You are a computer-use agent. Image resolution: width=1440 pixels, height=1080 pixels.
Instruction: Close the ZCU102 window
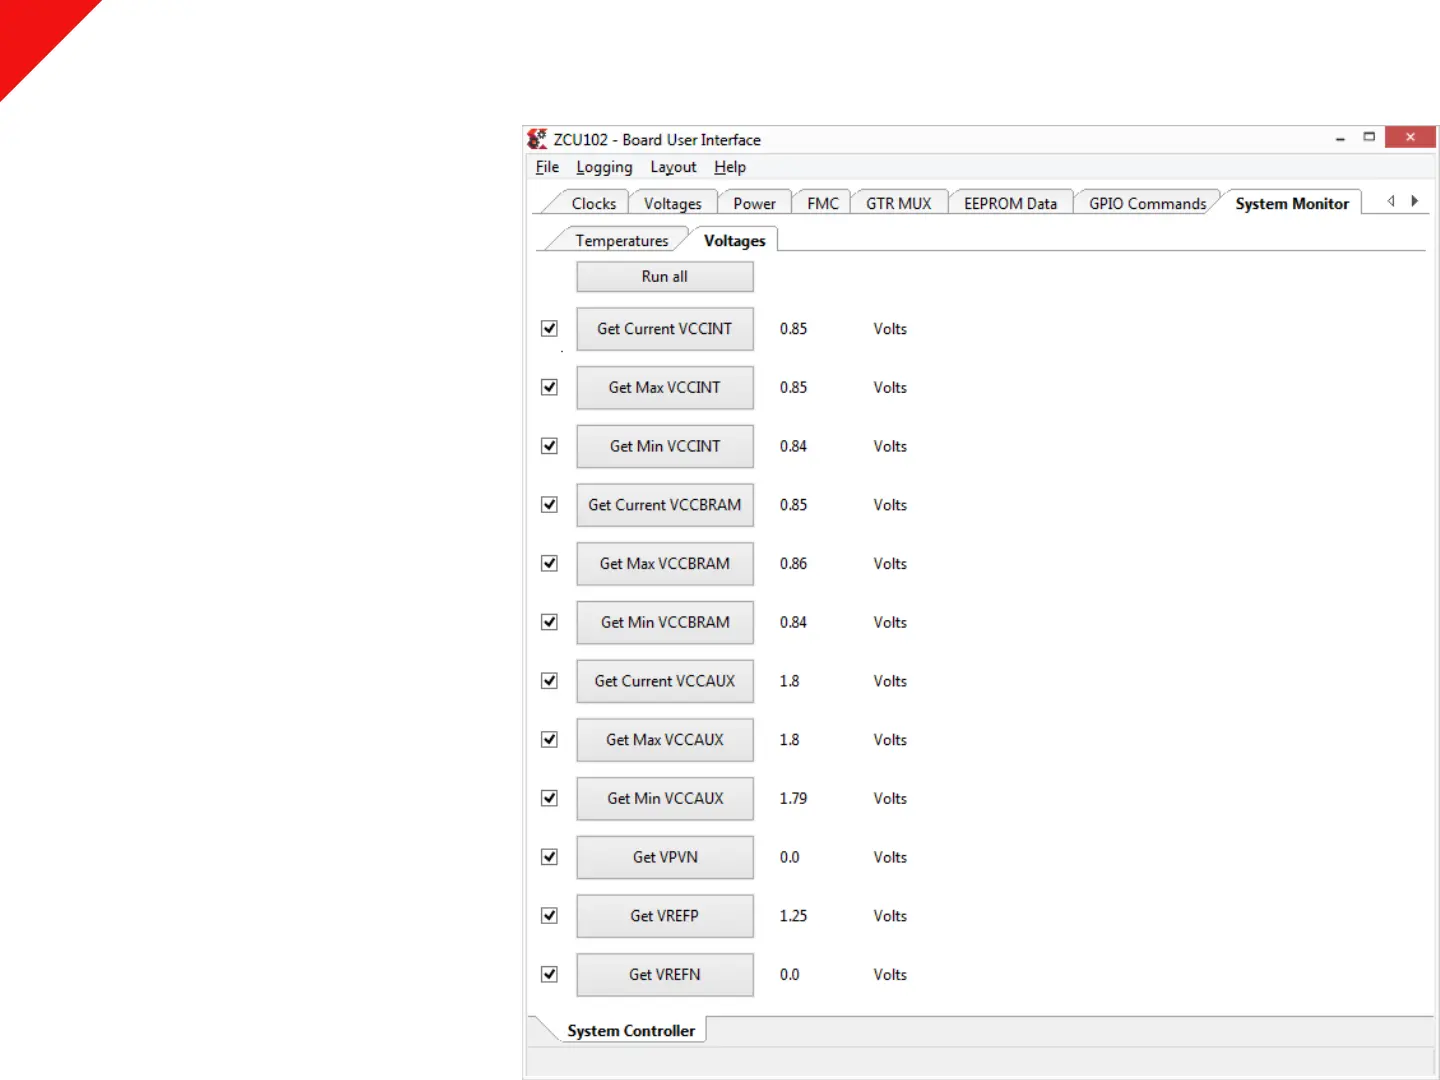(x=1410, y=137)
